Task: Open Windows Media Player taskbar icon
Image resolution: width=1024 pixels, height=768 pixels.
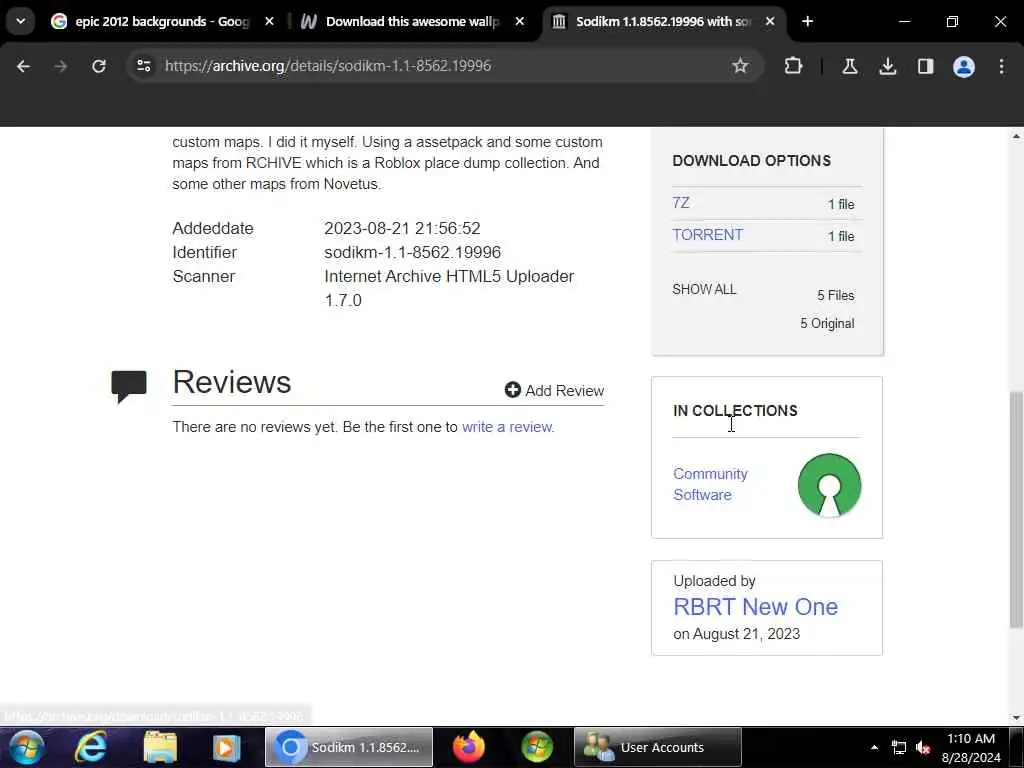Action: click(226, 747)
